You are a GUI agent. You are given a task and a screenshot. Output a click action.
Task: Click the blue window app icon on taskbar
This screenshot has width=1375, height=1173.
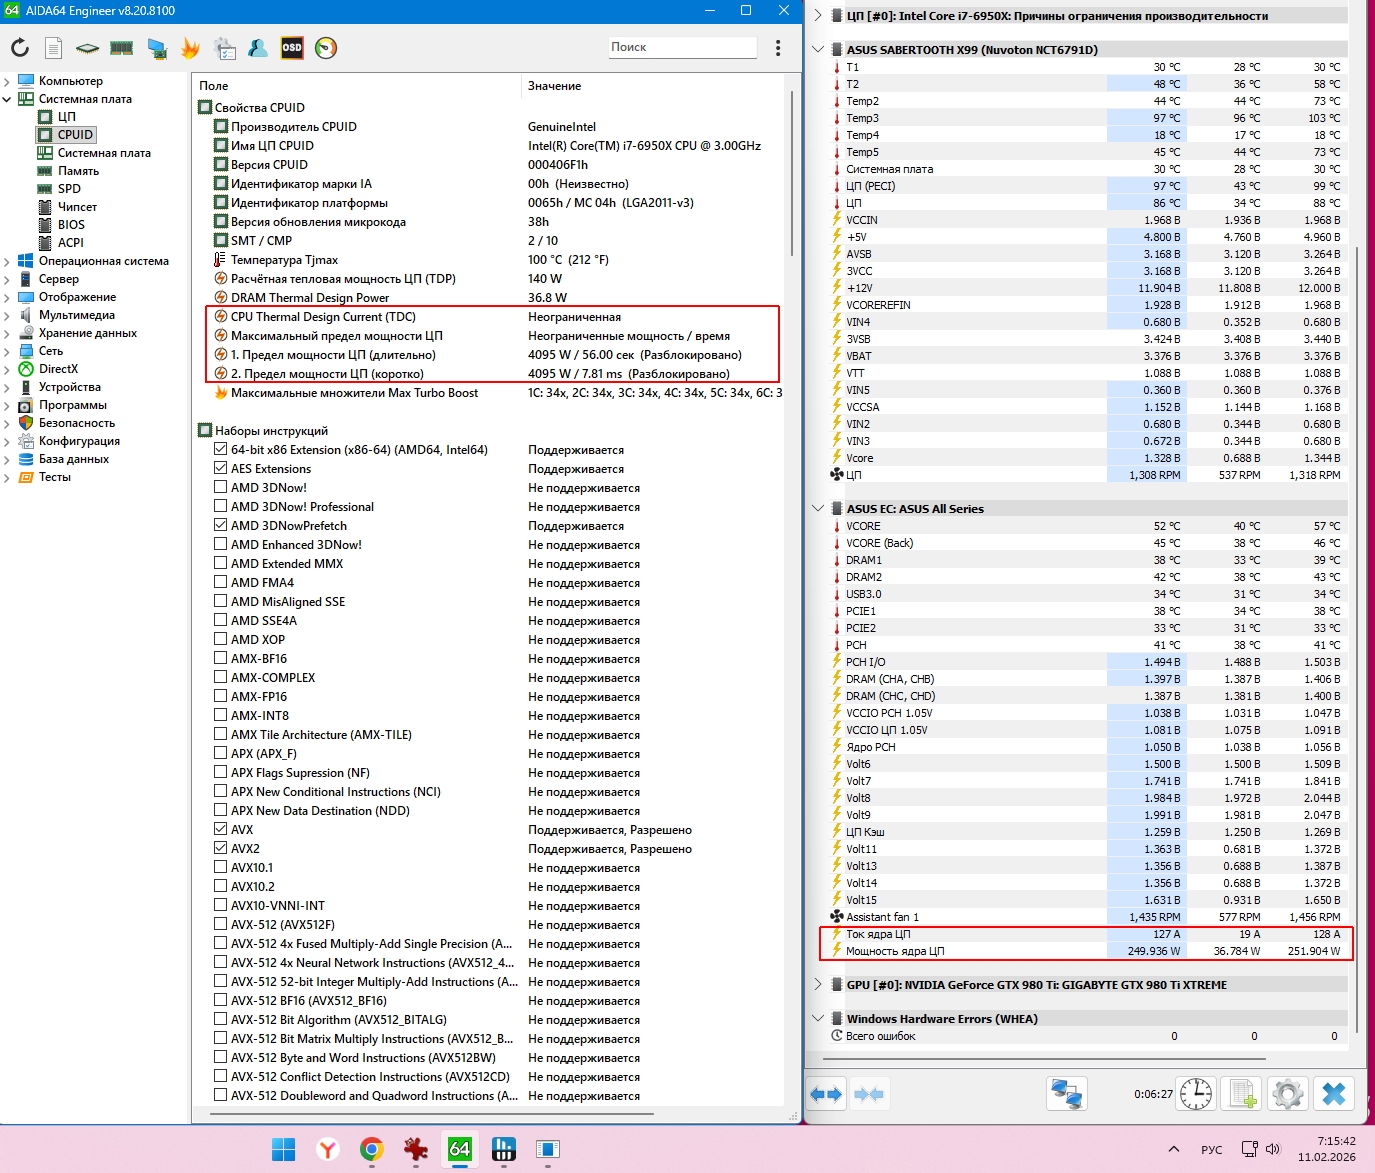click(x=548, y=1149)
